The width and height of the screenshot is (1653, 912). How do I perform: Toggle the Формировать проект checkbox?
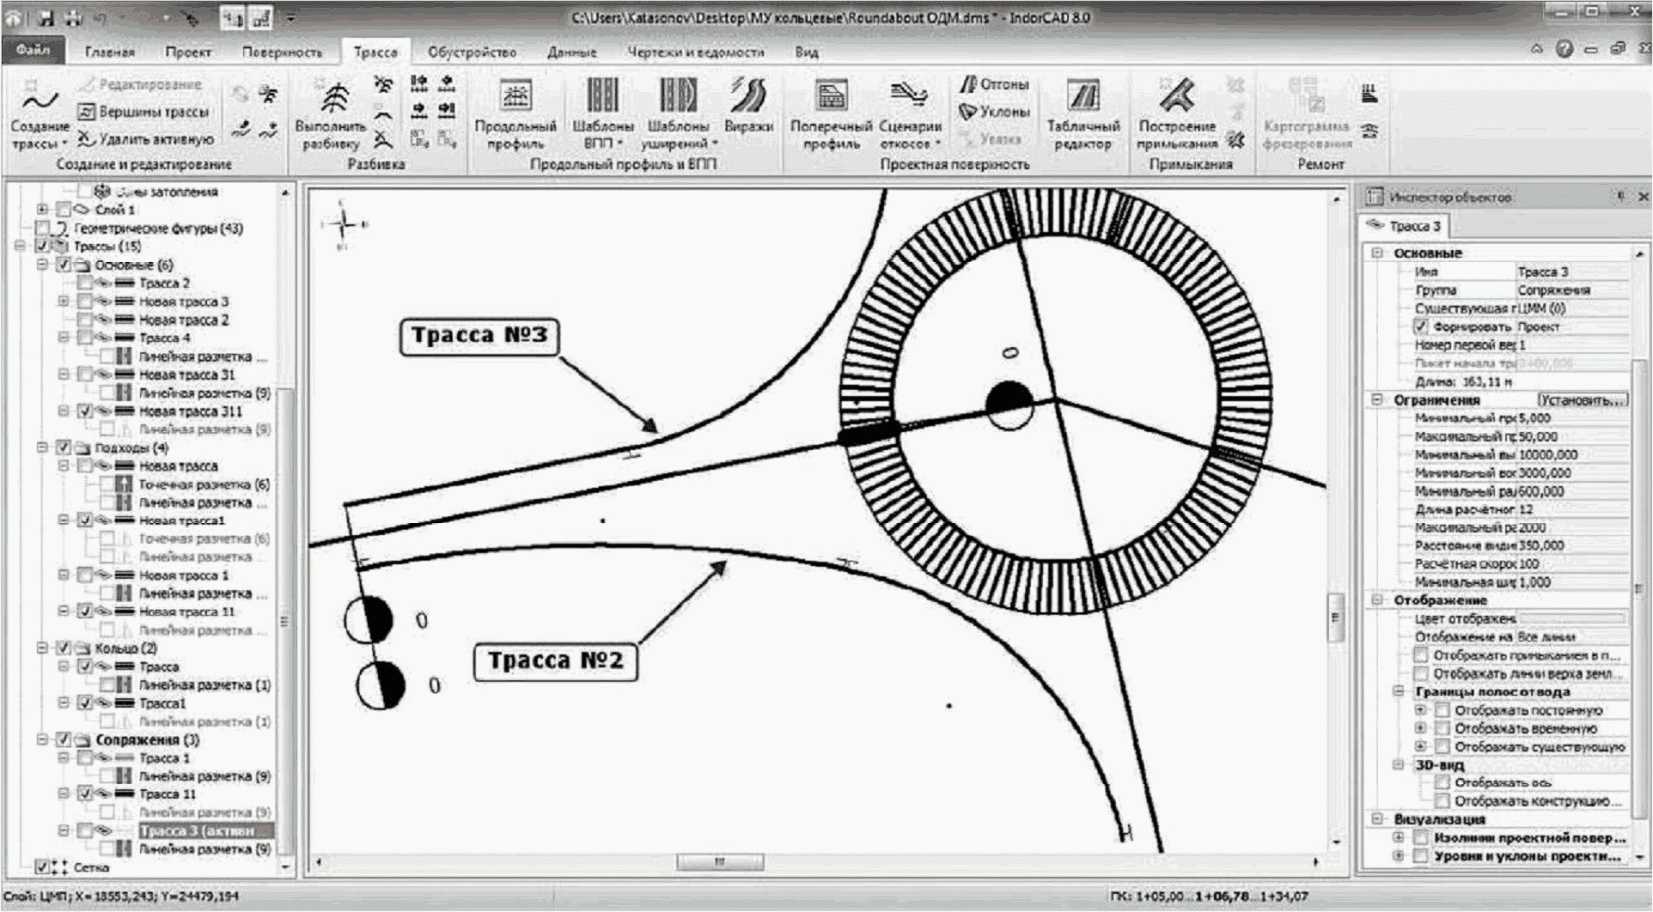pos(1420,327)
